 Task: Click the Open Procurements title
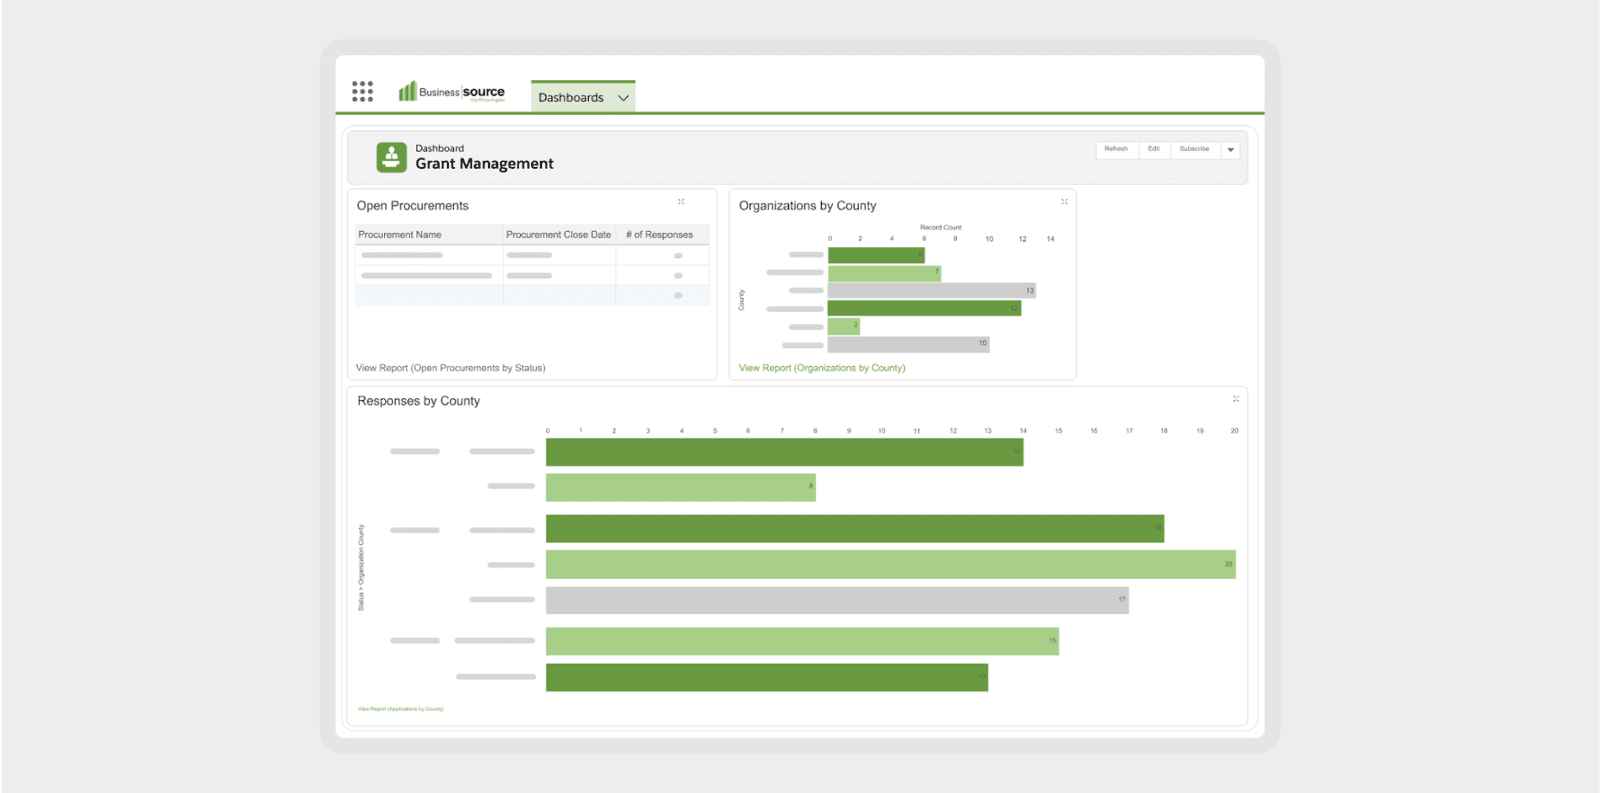413,206
